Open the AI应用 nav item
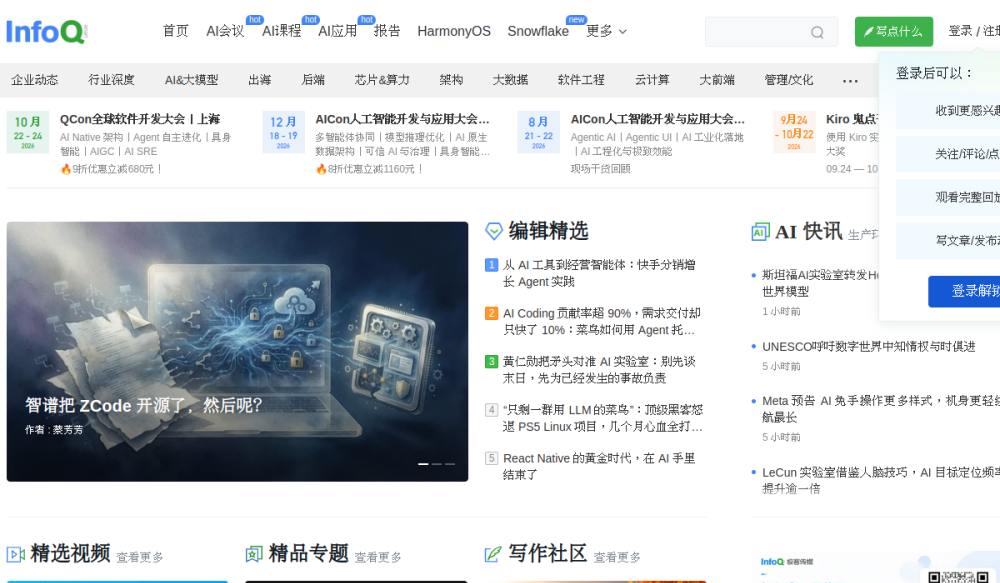Screen dimensions: 1000x583 (x=337, y=31)
